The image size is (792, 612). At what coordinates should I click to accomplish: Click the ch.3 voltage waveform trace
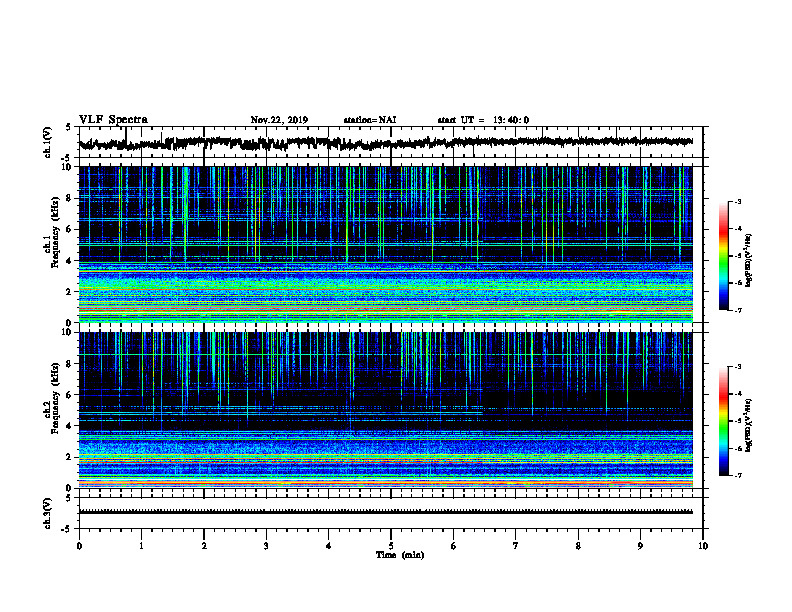[x=385, y=512]
